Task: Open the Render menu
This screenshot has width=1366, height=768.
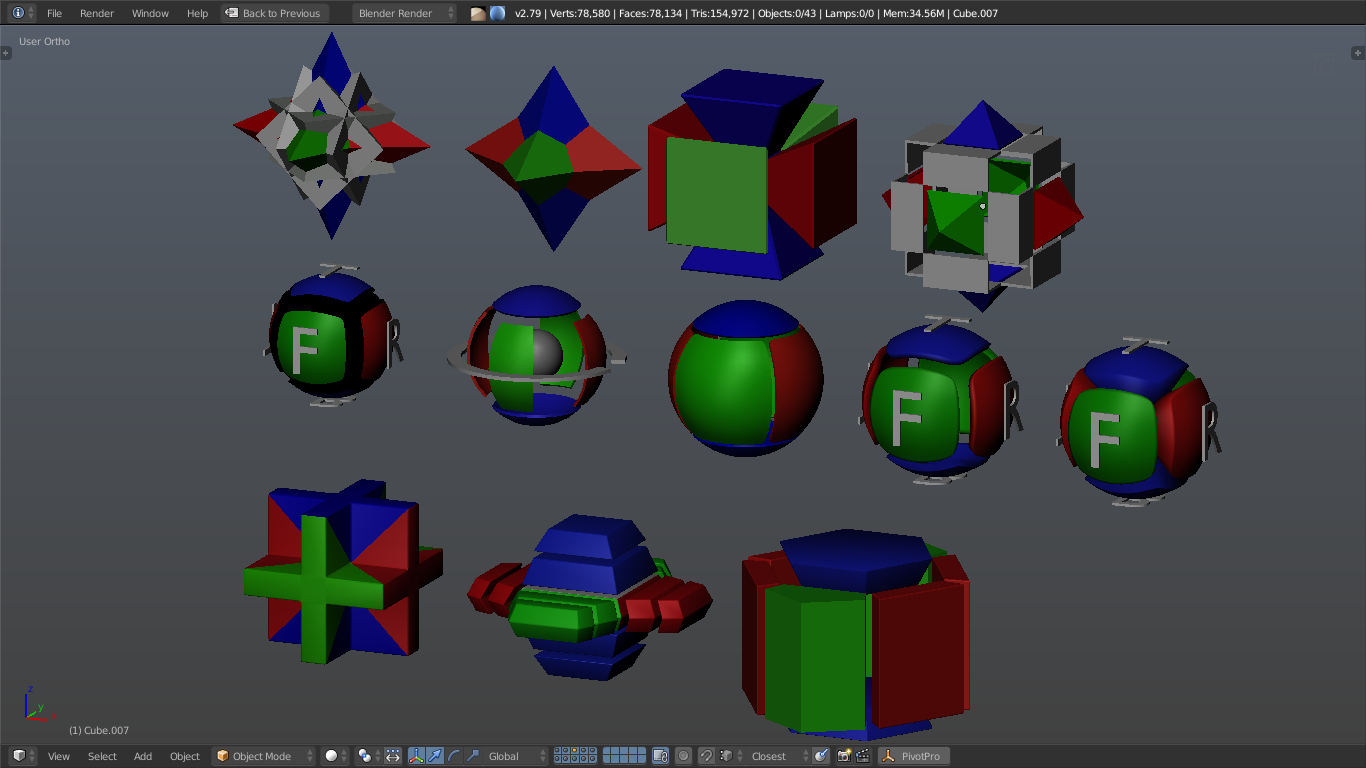Action: click(97, 13)
